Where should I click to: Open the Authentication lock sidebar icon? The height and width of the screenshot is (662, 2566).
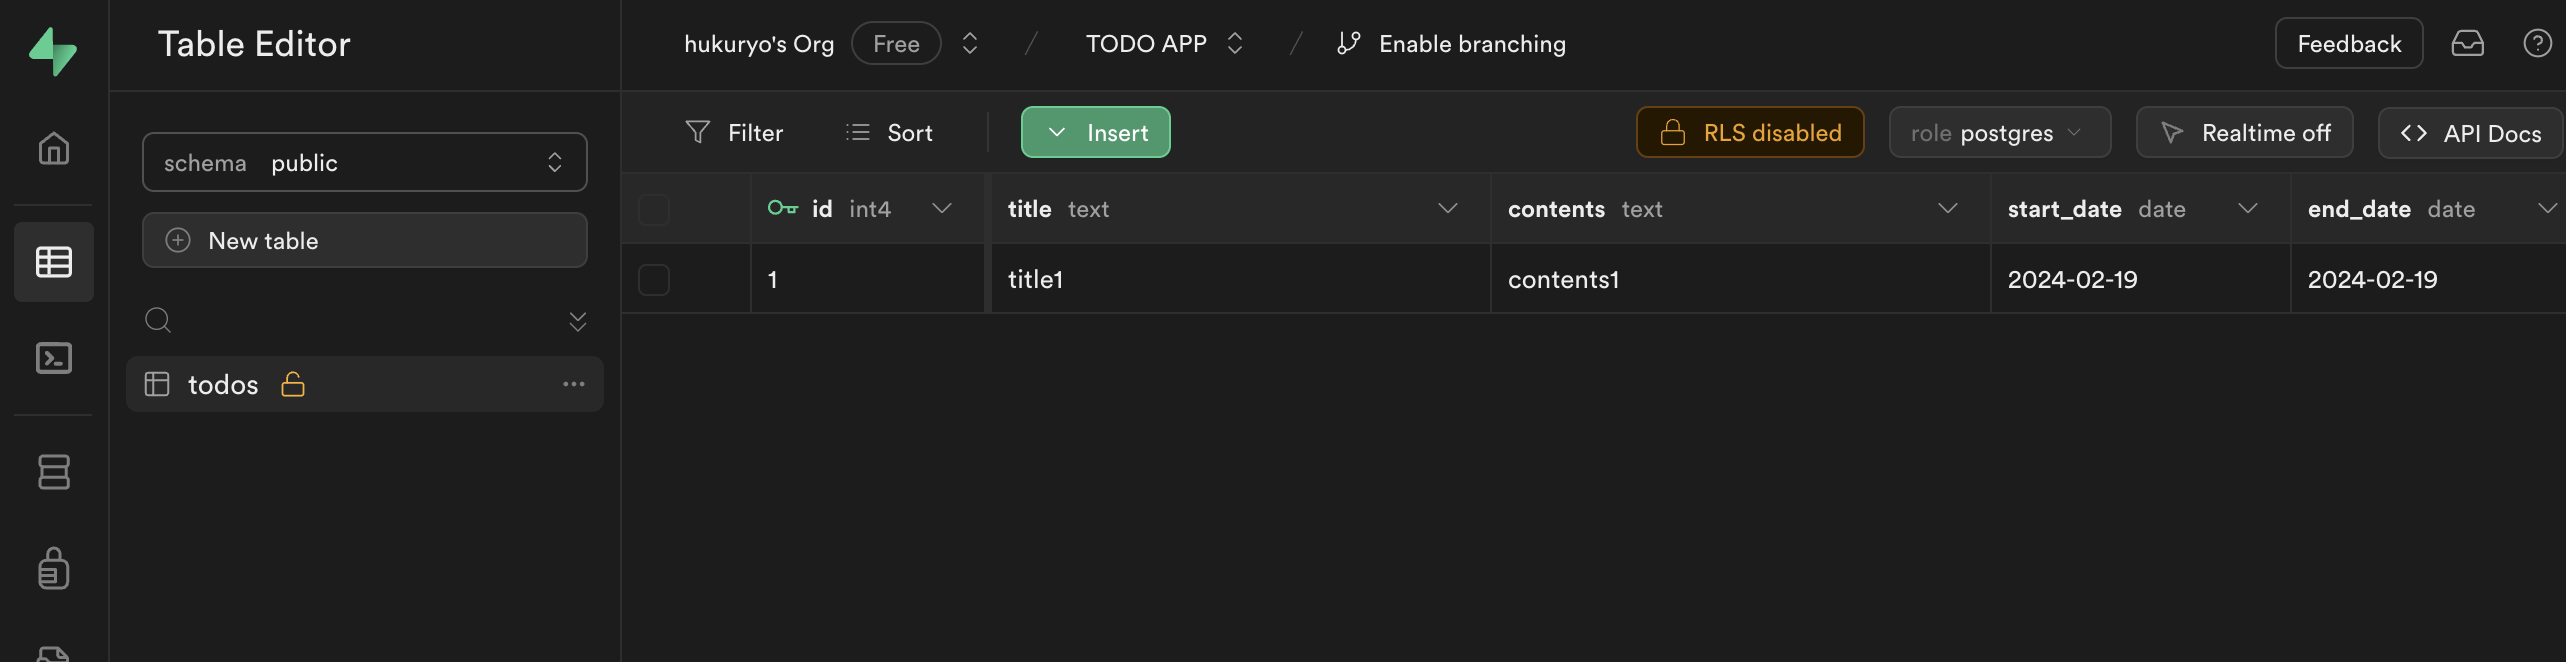coord(54,568)
